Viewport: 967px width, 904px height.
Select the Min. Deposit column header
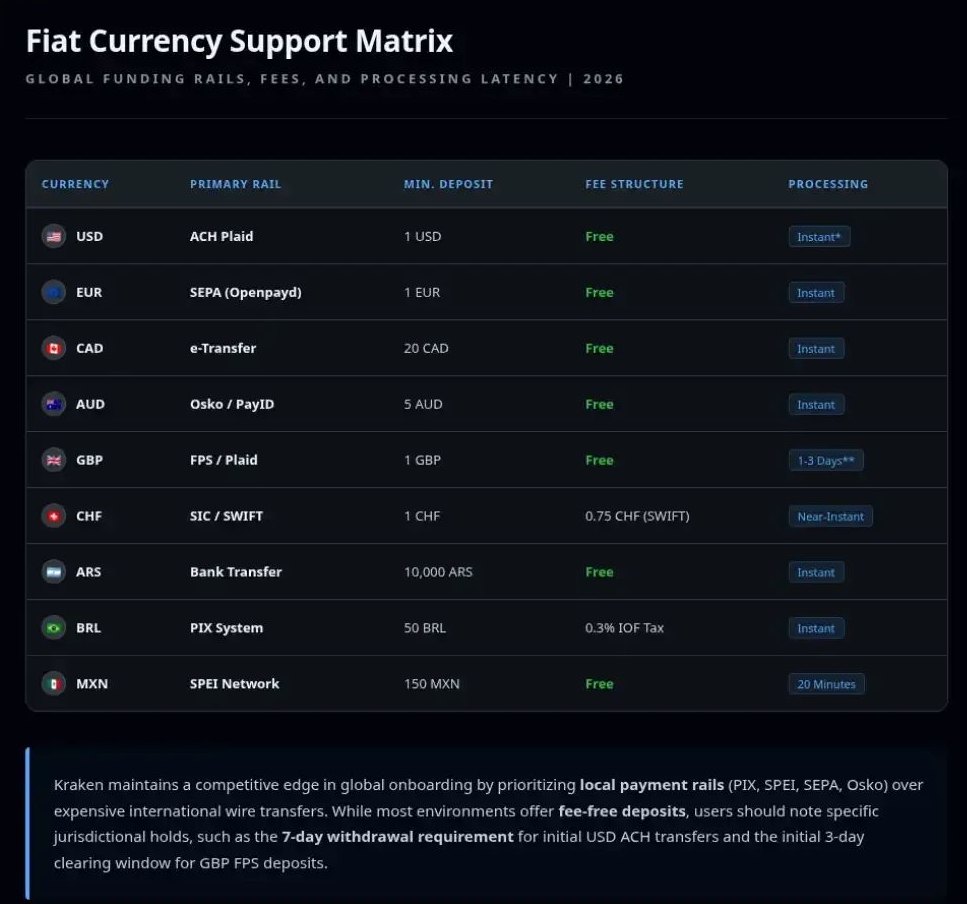[448, 184]
